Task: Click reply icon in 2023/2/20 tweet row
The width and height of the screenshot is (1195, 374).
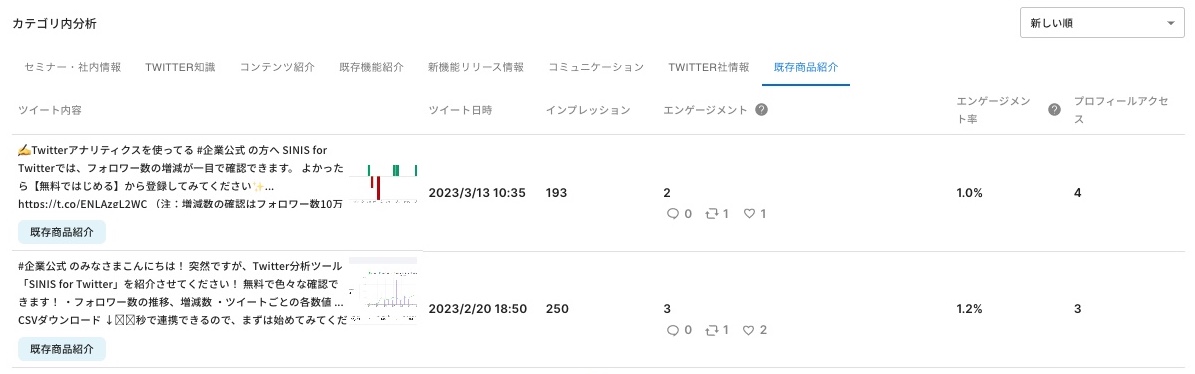Action: tap(672, 331)
